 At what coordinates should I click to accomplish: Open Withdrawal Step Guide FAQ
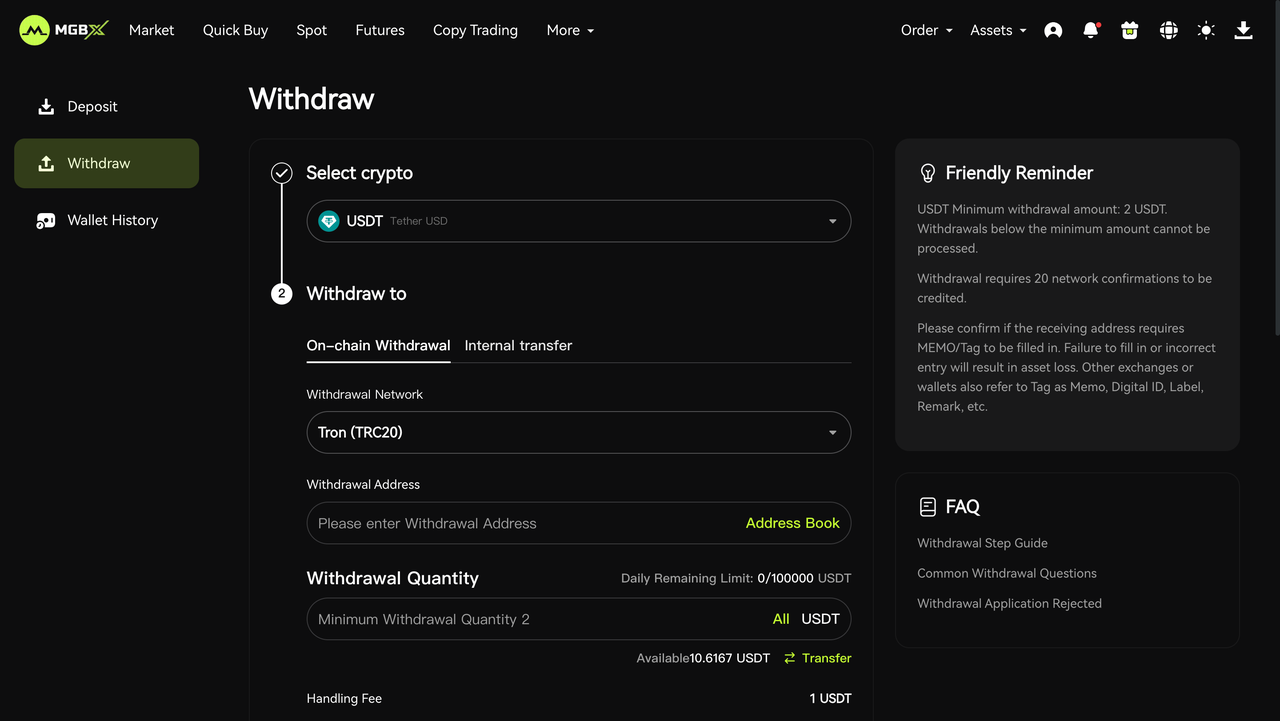982,543
